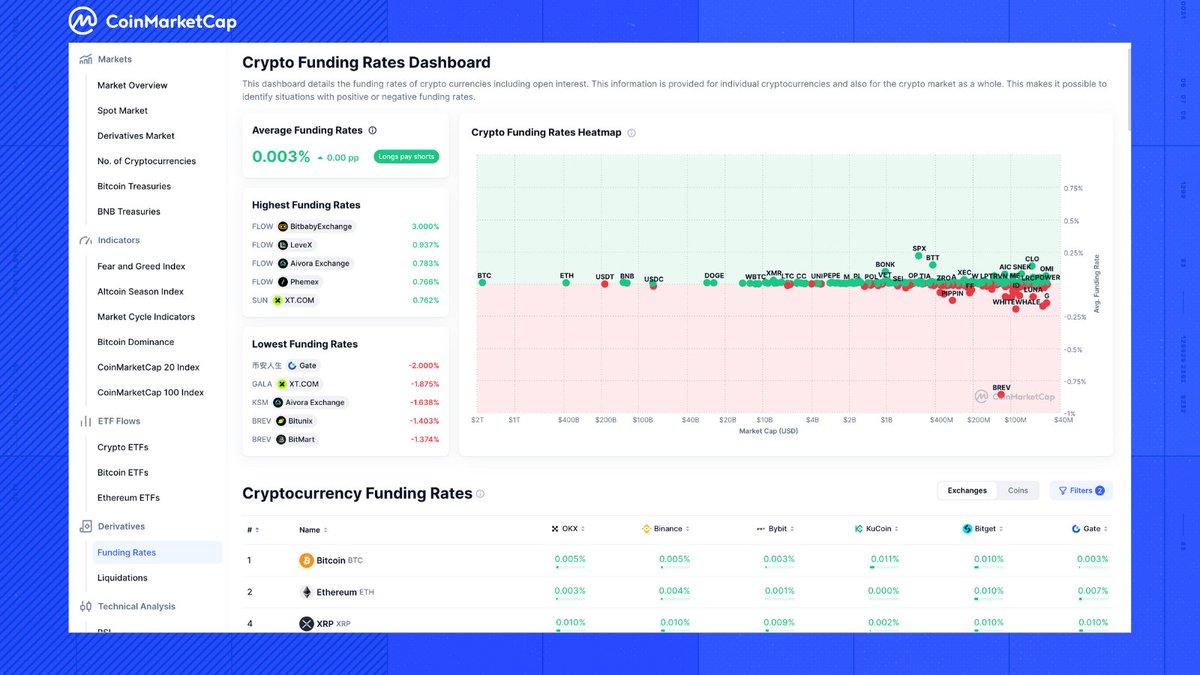Click the Technical Analysis icon in sidebar
Viewport: 1200px width, 675px height.
(x=86, y=606)
